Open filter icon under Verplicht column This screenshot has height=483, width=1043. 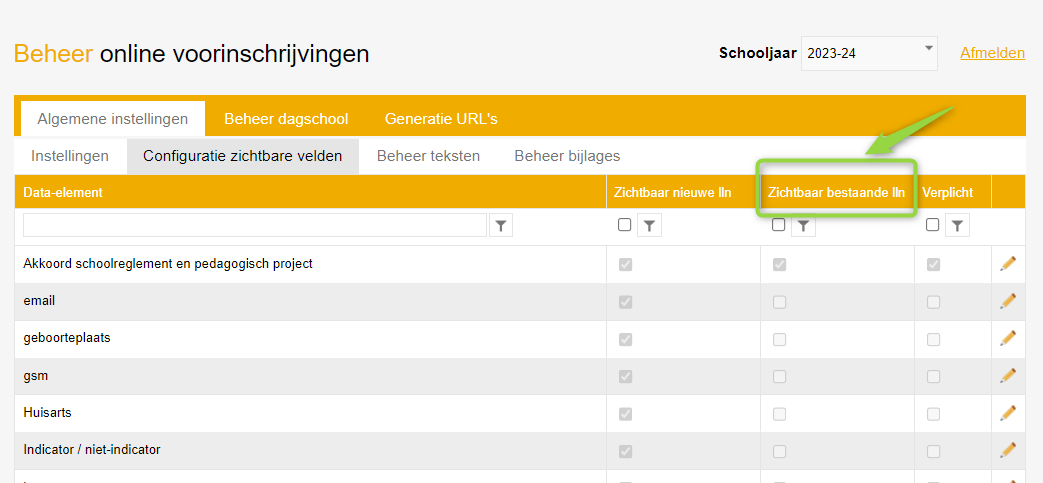click(958, 226)
